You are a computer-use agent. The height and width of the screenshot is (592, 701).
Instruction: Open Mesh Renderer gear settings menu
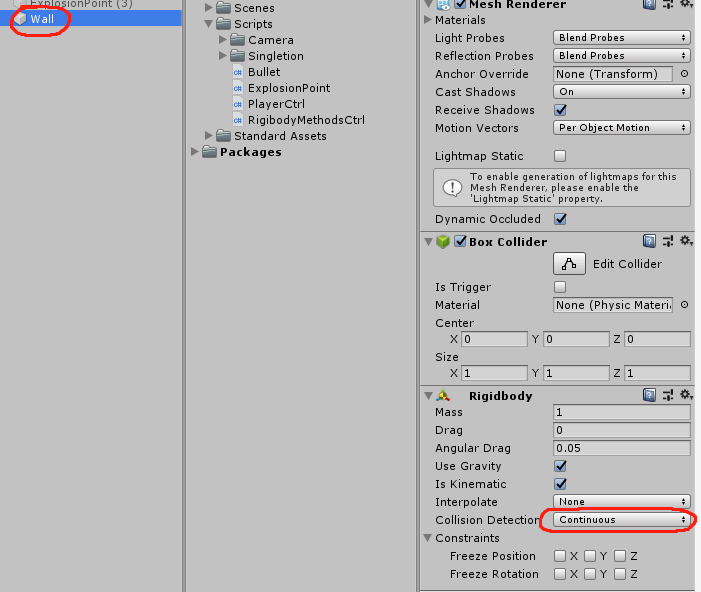tap(686, 4)
